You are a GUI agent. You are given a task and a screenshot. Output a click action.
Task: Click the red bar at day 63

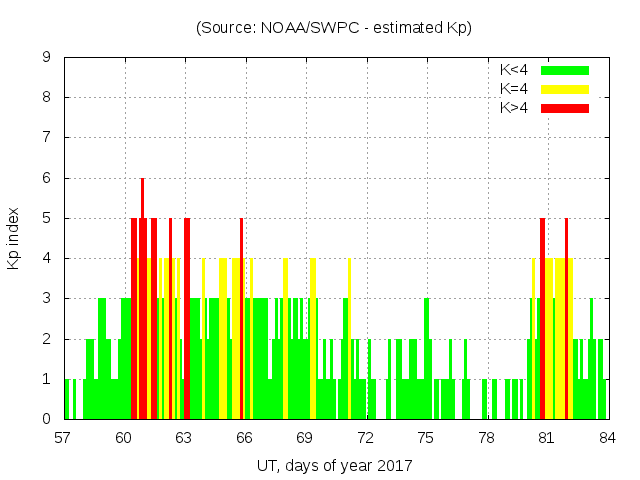coord(187,320)
